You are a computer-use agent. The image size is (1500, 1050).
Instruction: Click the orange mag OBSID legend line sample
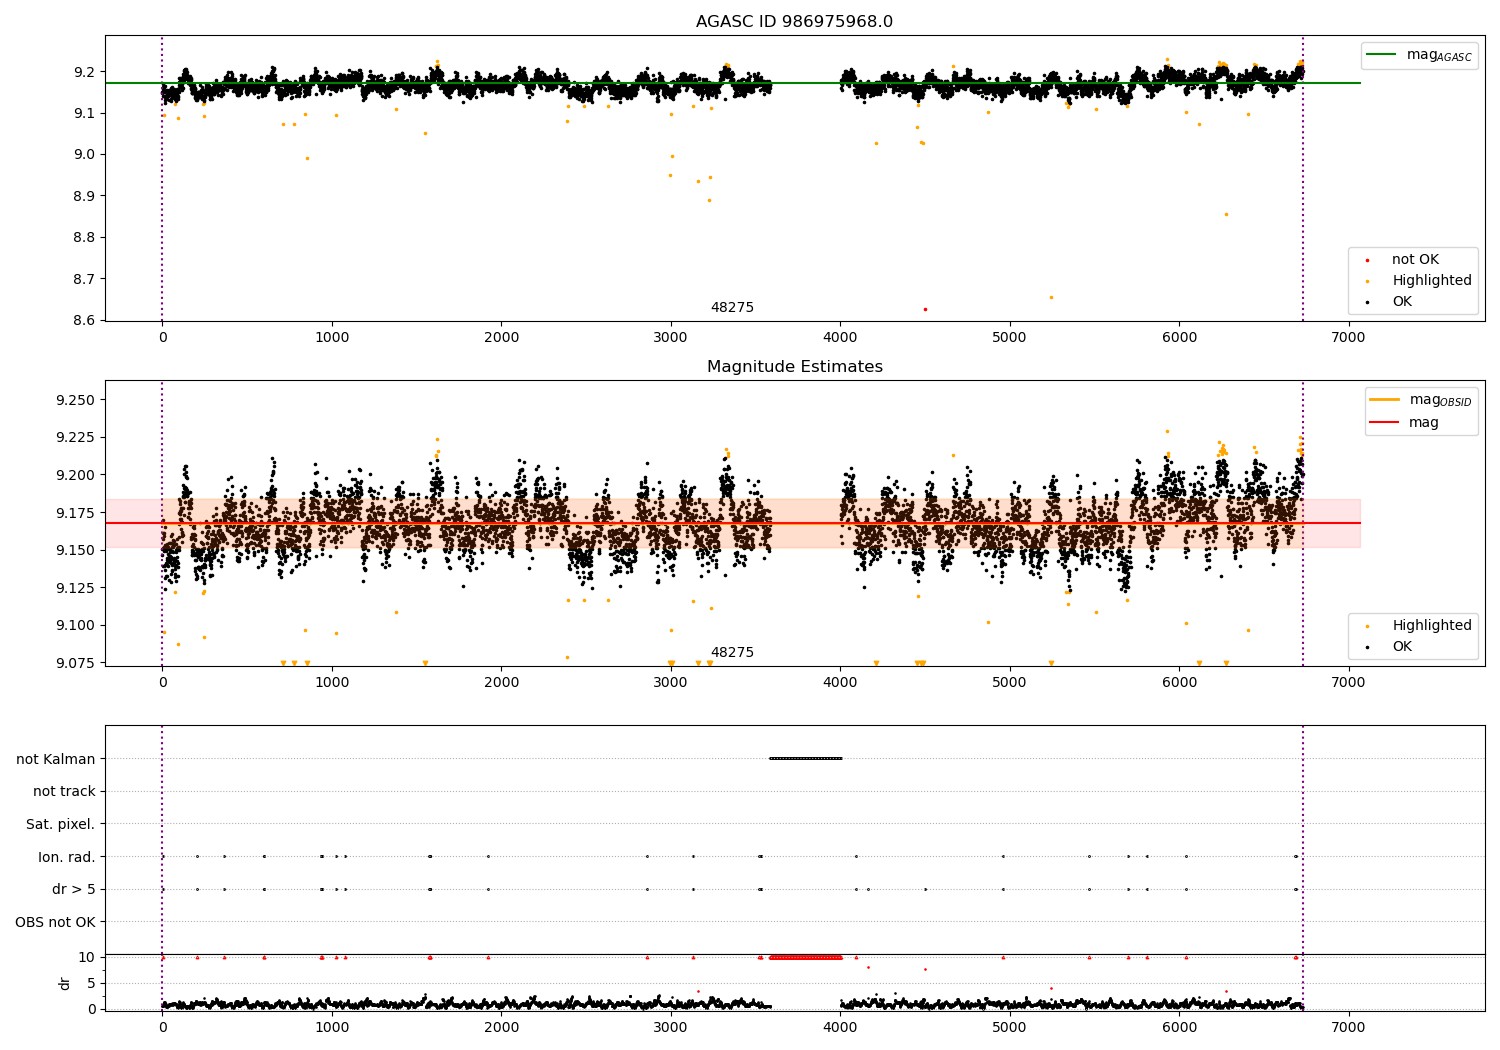point(1385,400)
